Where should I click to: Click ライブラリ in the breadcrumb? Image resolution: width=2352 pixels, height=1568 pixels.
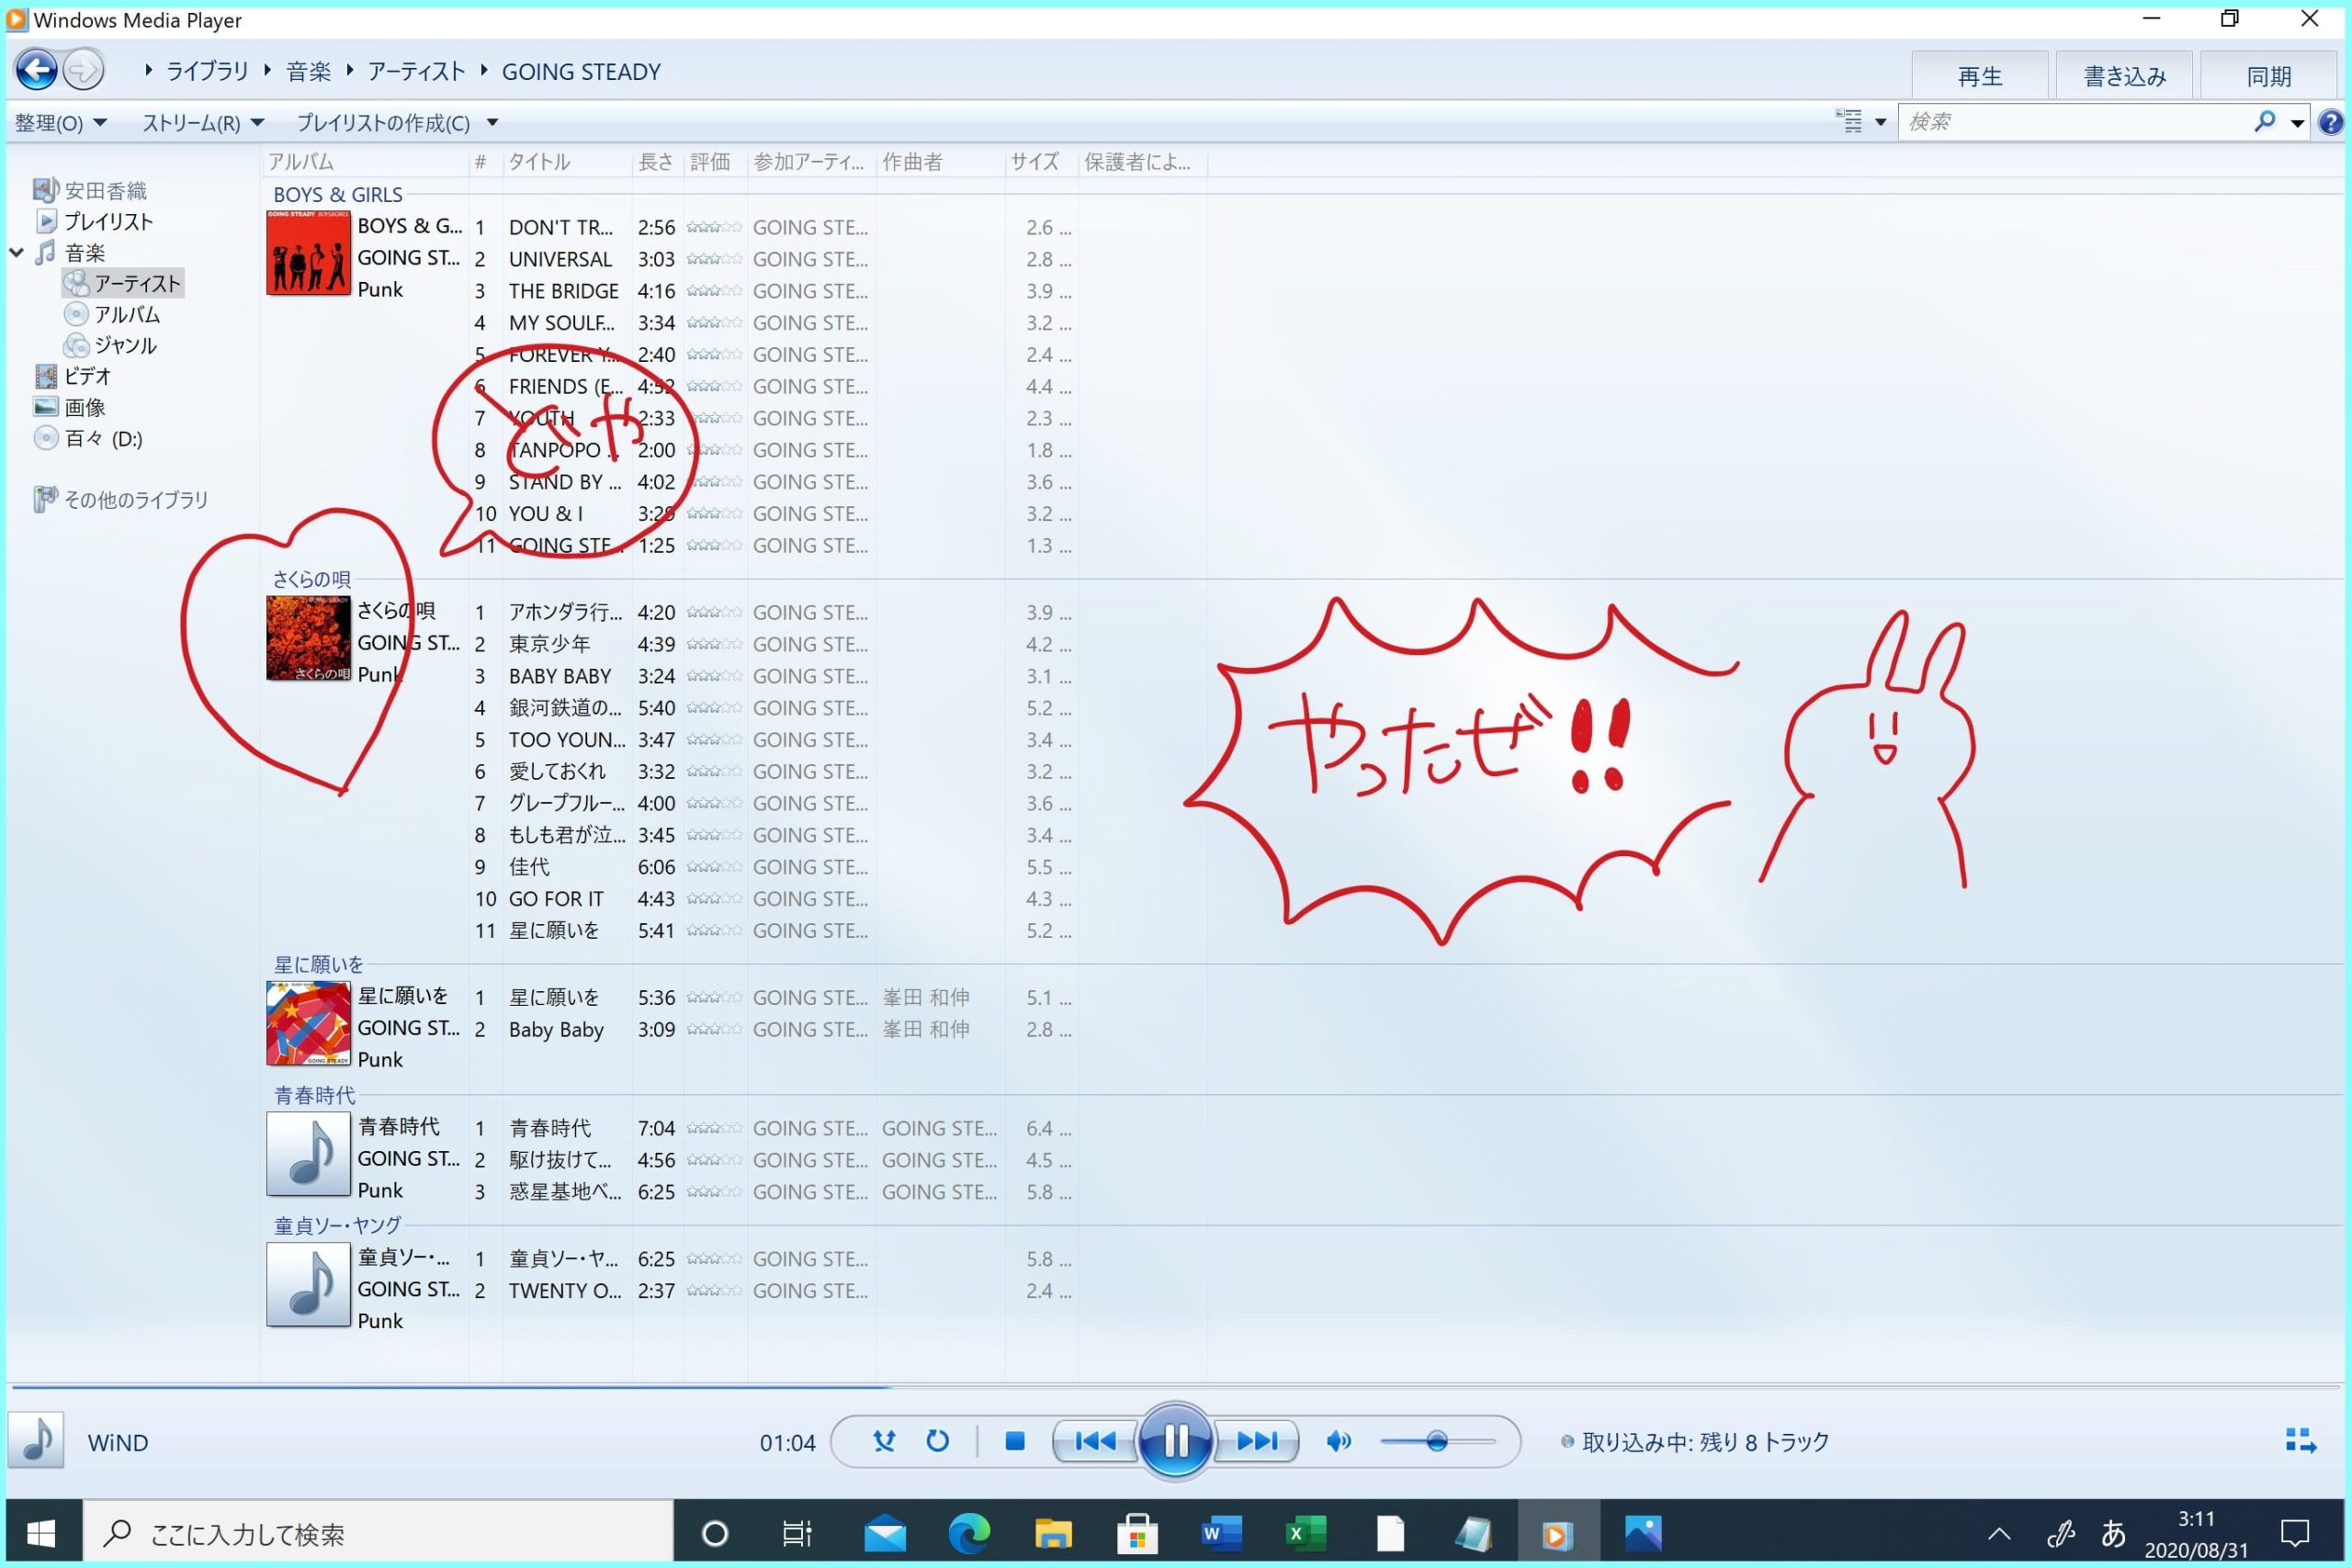tap(207, 71)
